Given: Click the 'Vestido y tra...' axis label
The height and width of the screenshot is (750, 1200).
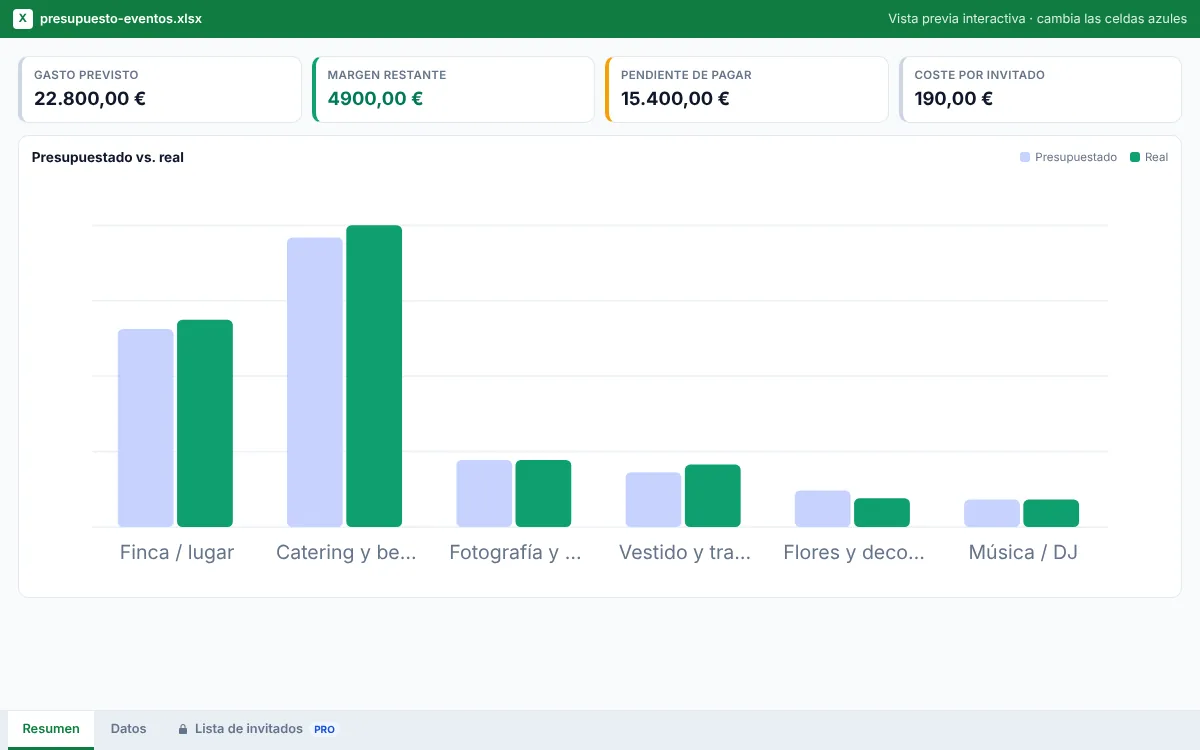Looking at the screenshot, I should (x=685, y=552).
